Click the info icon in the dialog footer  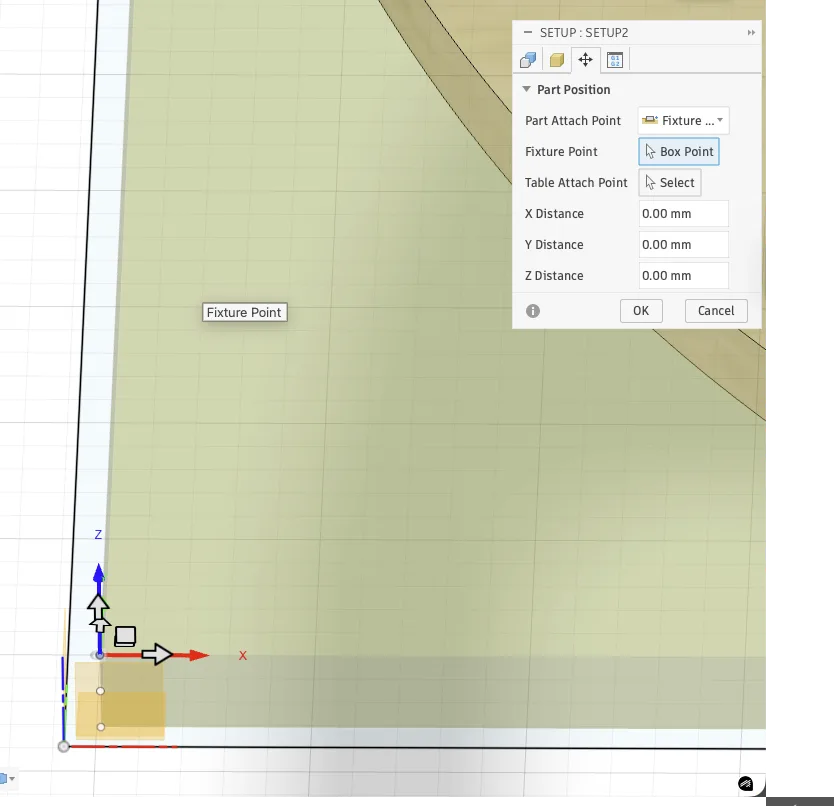click(533, 310)
